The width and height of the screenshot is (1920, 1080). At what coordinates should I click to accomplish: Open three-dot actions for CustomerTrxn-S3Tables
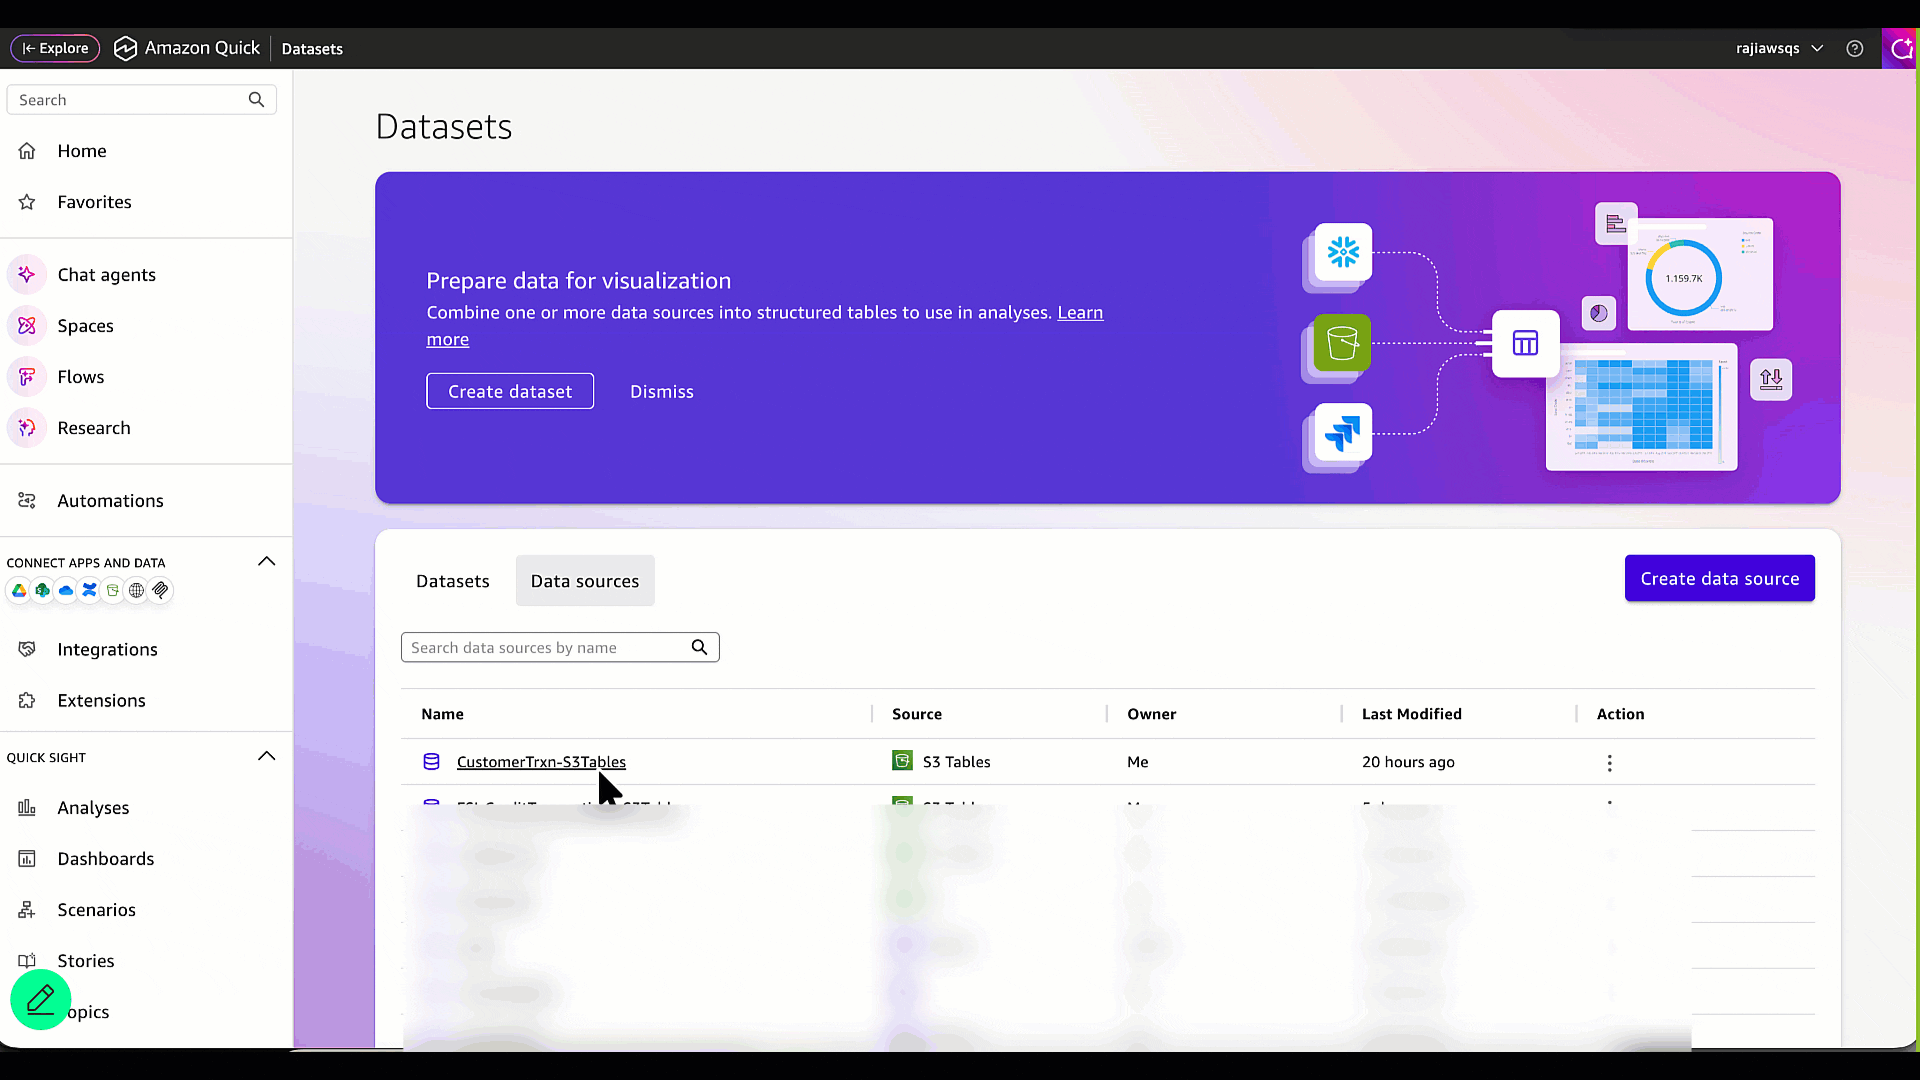pyautogui.click(x=1609, y=763)
